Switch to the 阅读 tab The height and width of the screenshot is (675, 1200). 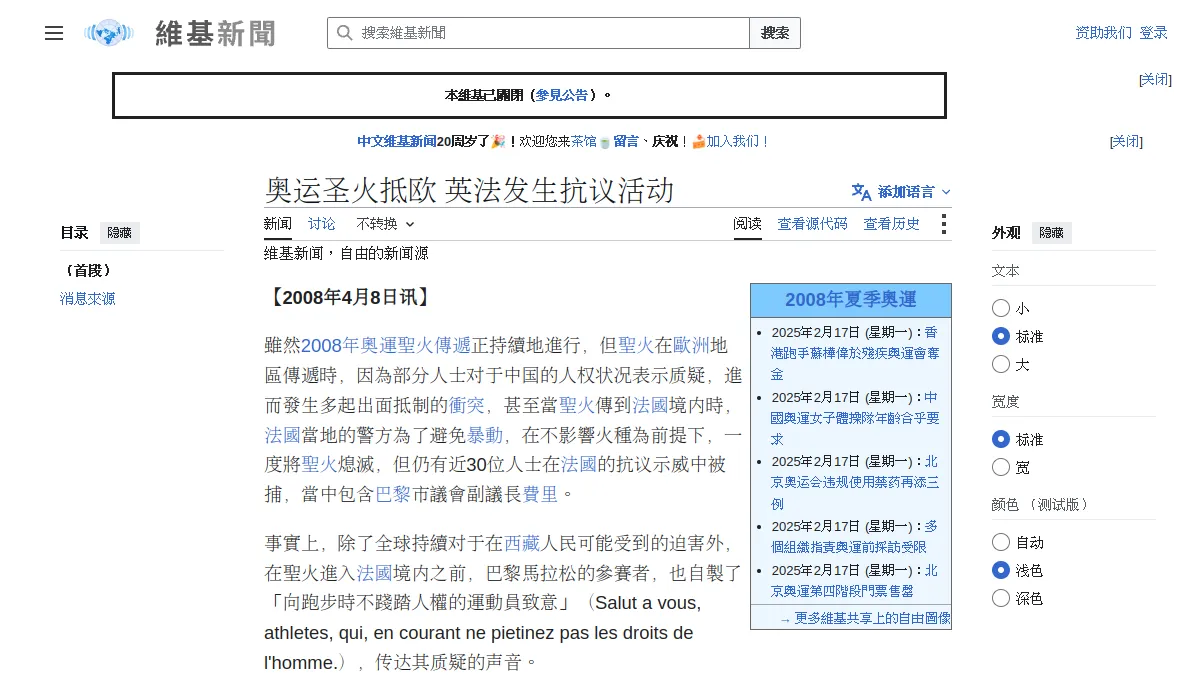point(747,224)
